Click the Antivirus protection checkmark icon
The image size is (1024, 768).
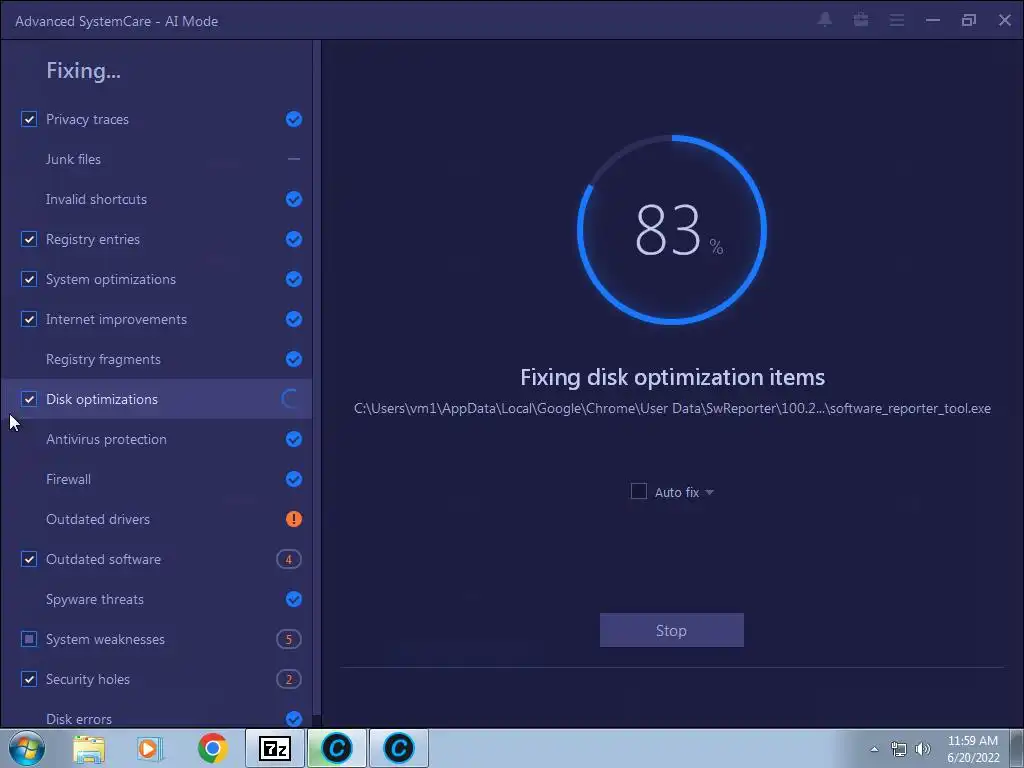[x=294, y=439]
